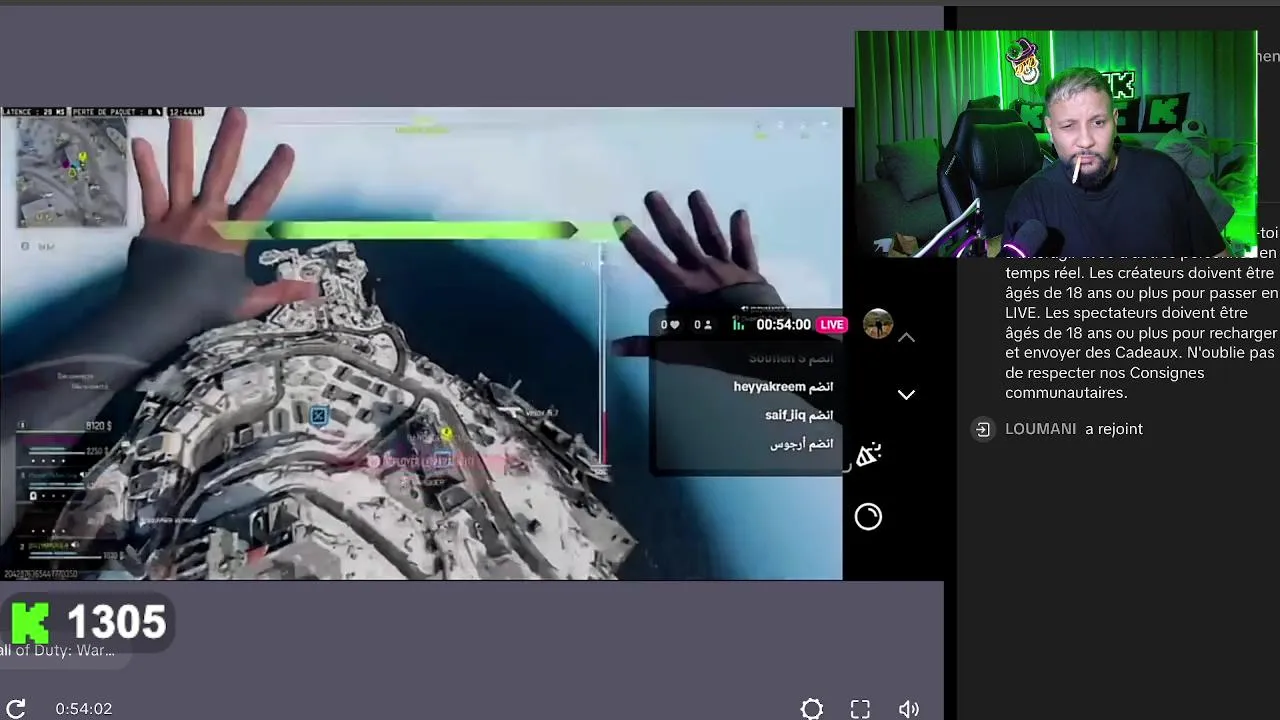Click the Call of Duty: War... category title

58,650
